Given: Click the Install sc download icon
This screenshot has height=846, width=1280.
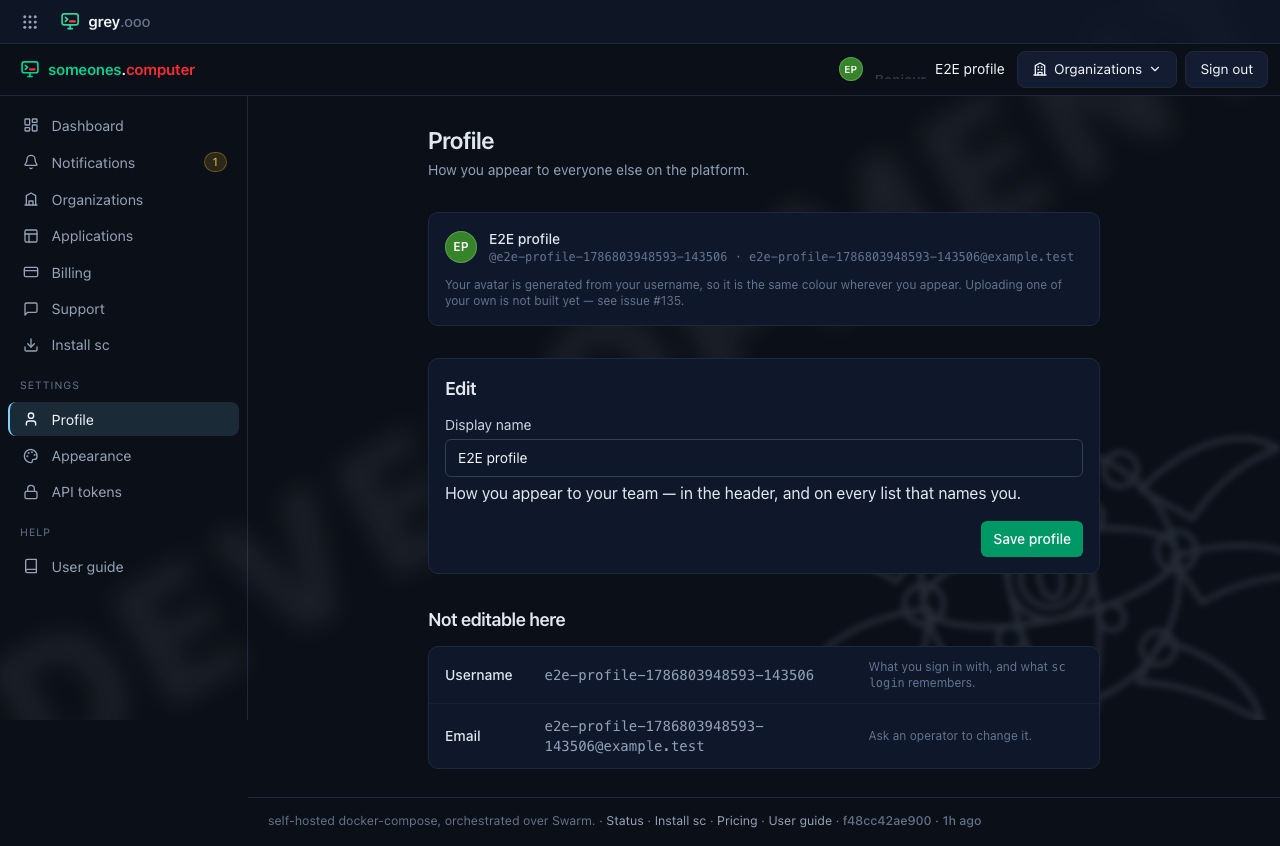Looking at the screenshot, I should [31, 345].
